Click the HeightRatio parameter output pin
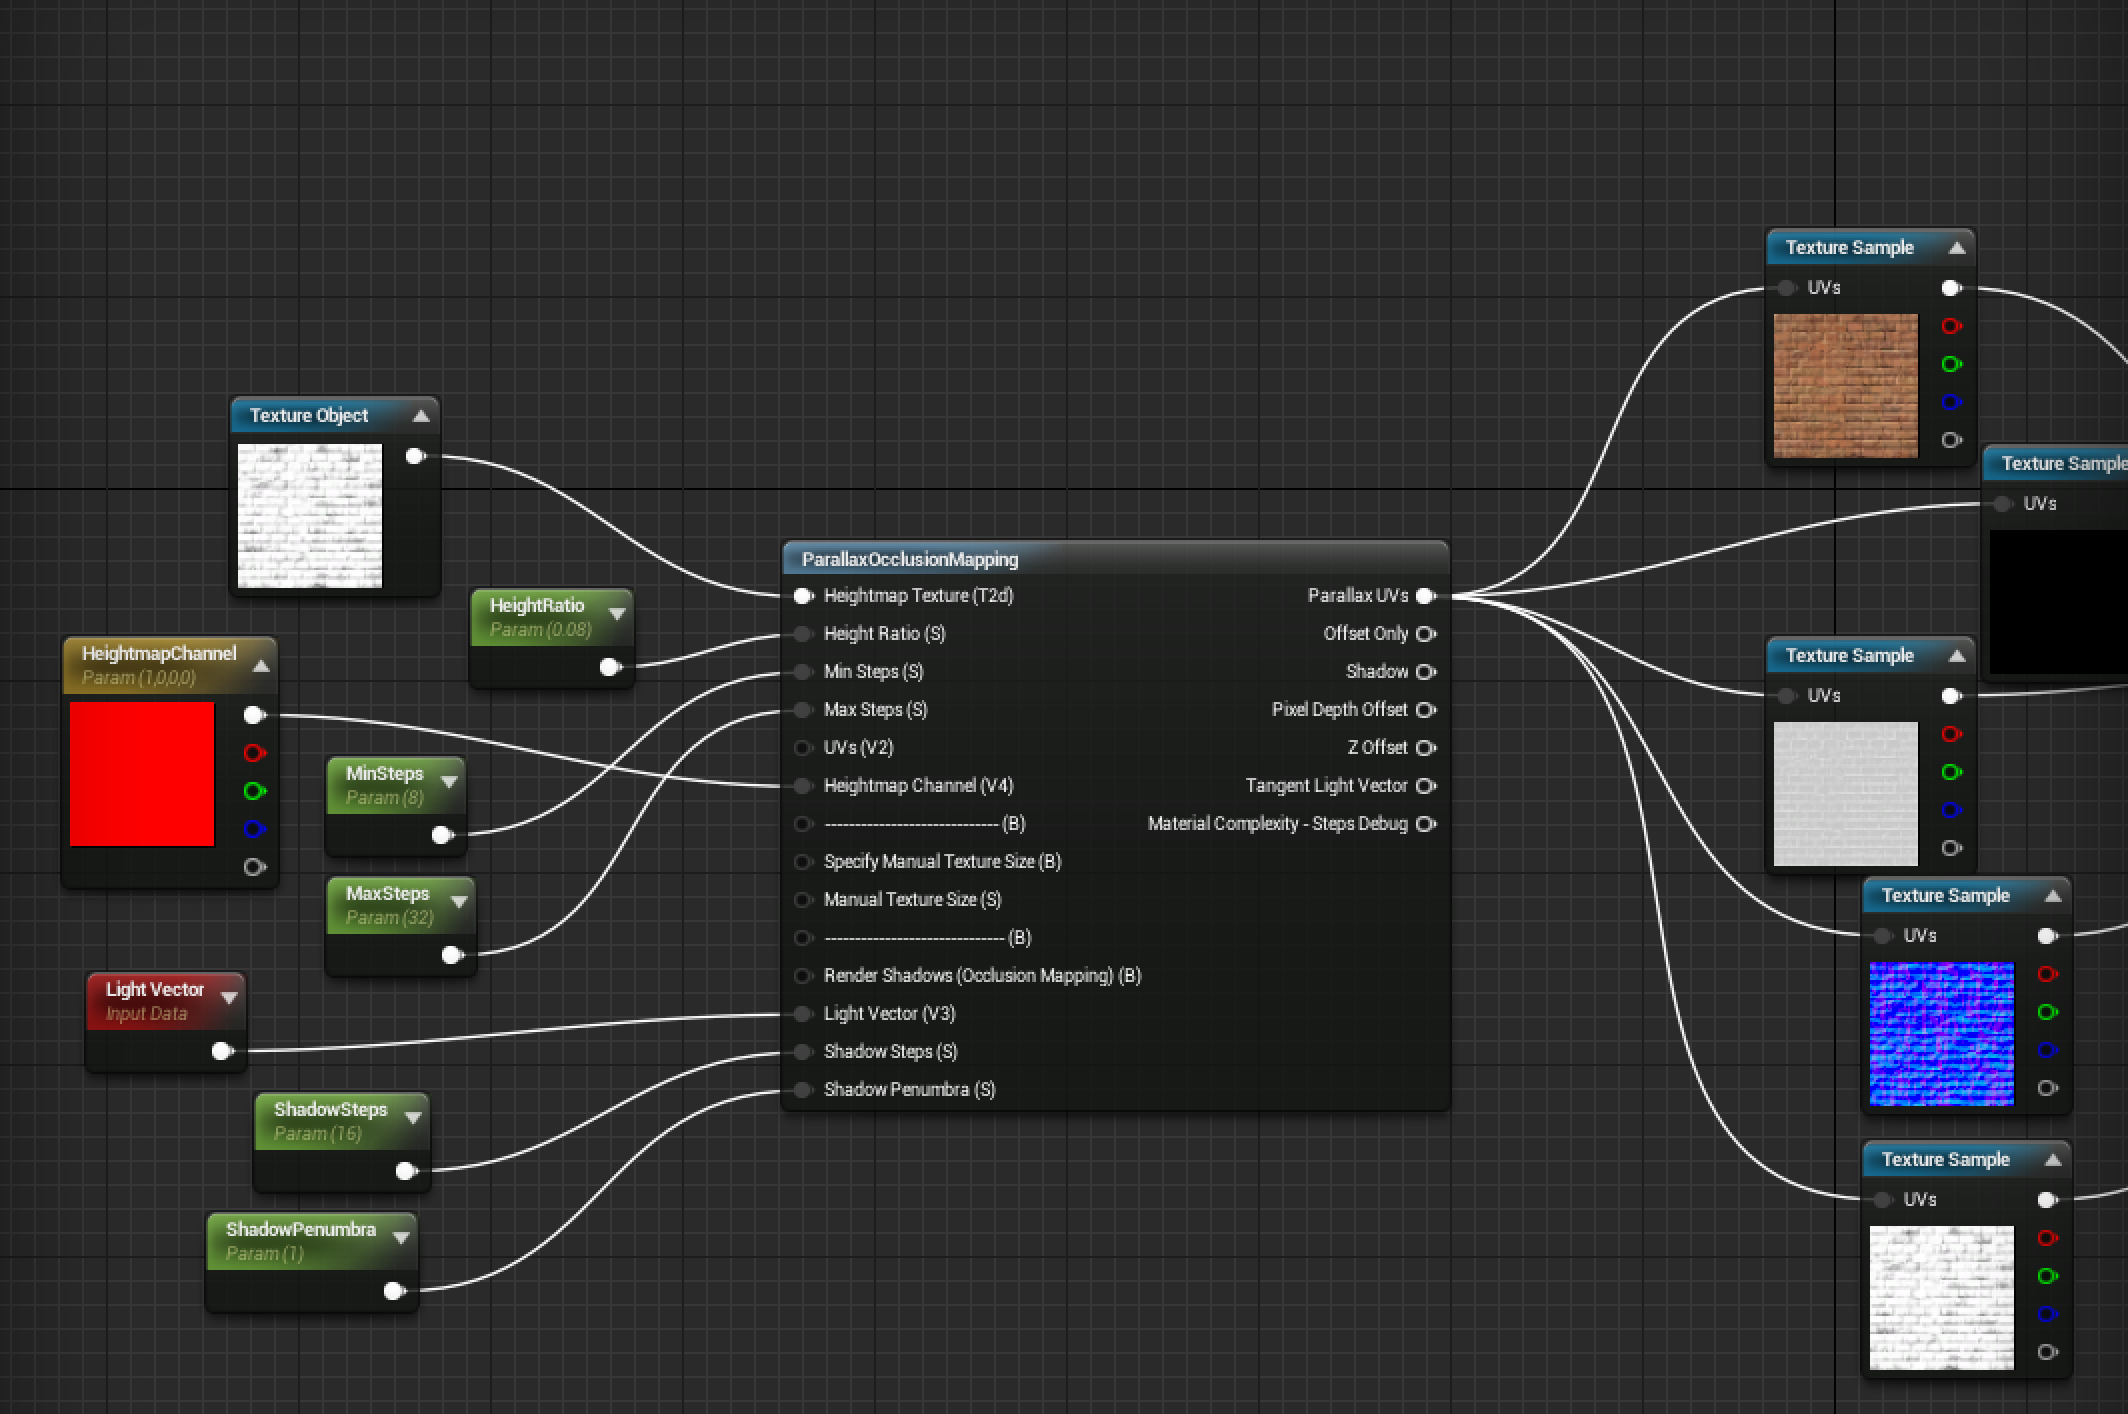Image resolution: width=2128 pixels, height=1414 pixels. click(x=610, y=667)
